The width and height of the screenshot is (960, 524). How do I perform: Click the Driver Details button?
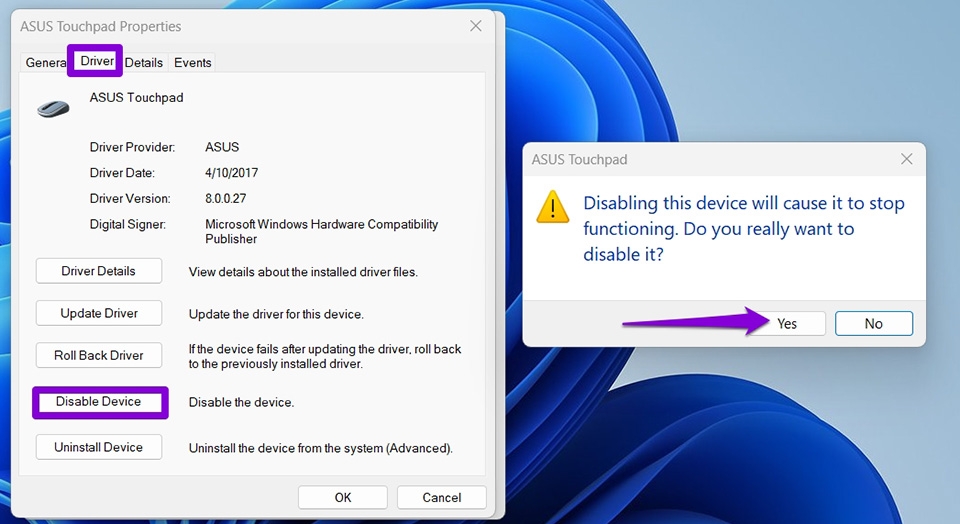99,271
